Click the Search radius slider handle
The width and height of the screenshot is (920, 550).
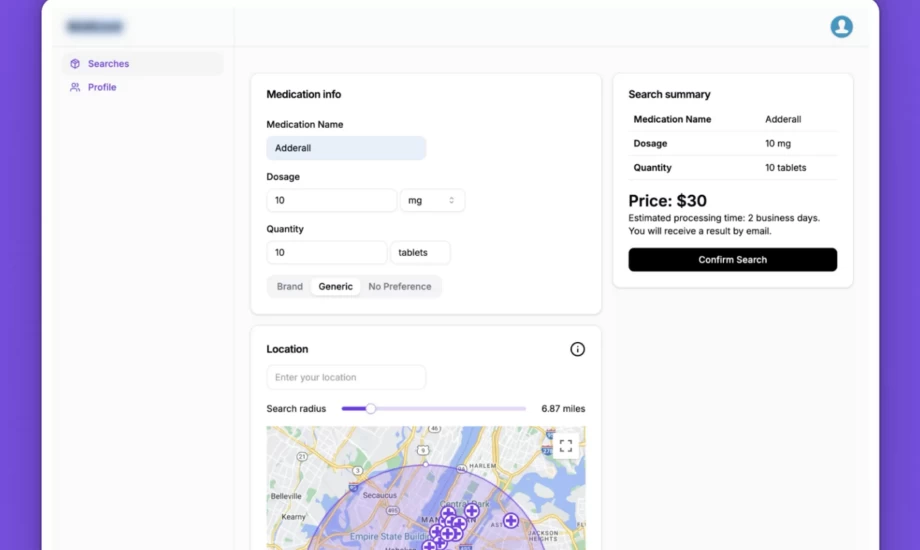coord(370,409)
